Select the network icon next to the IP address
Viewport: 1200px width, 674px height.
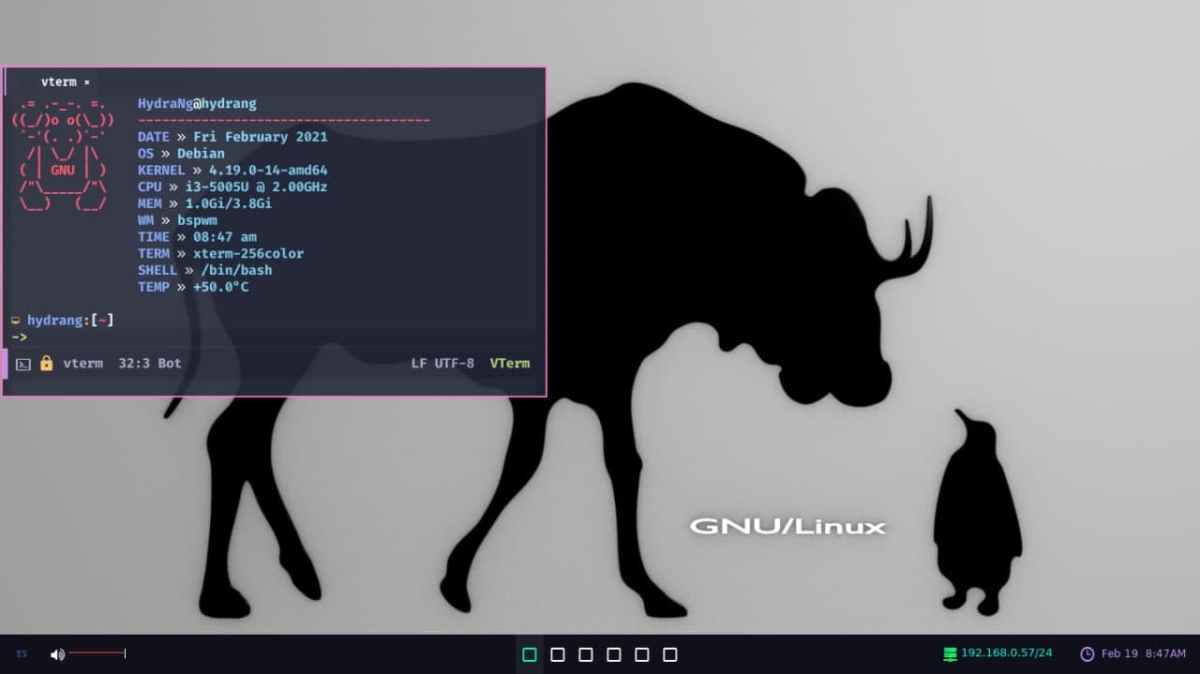[x=947, y=654]
